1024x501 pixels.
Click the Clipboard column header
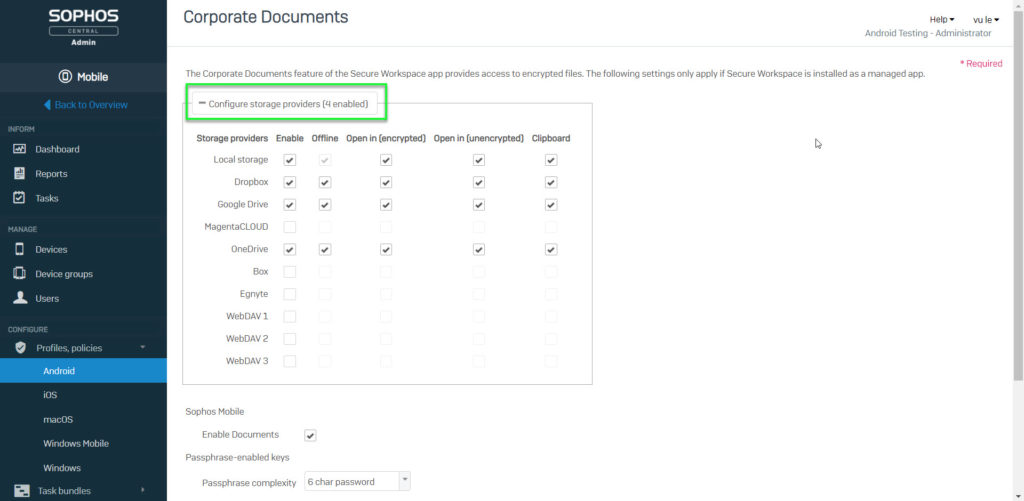click(551, 138)
